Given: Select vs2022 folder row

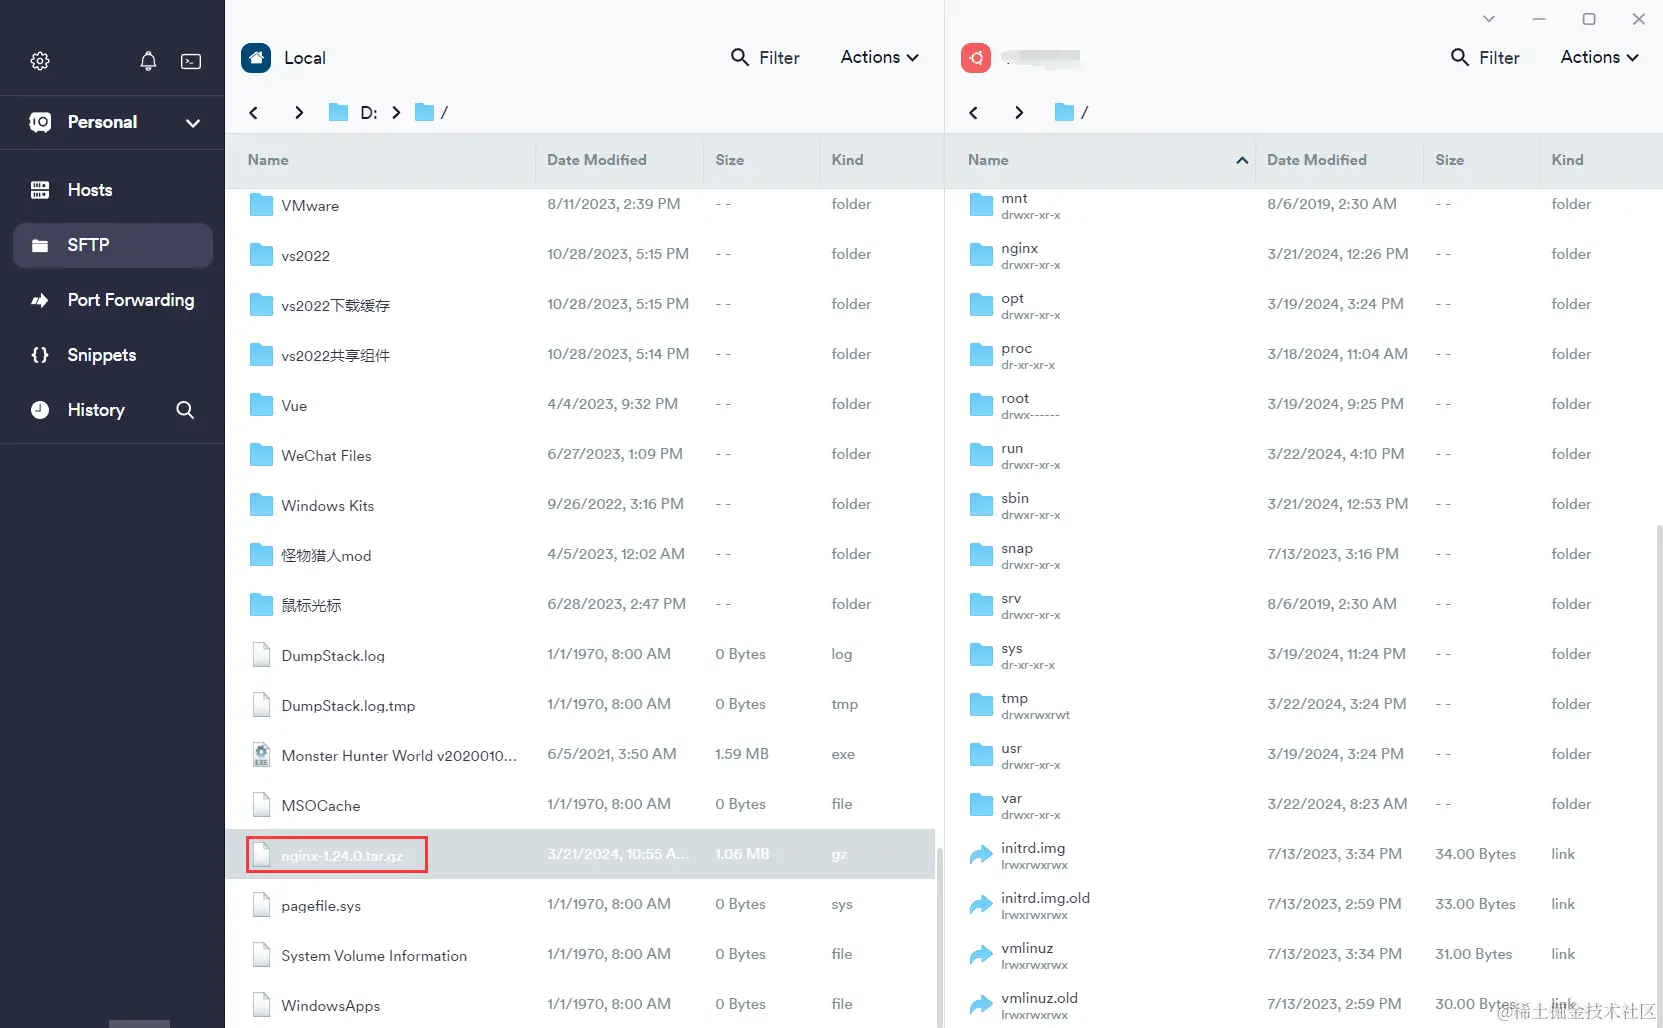Looking at the screenshot, I should [580, 255].
